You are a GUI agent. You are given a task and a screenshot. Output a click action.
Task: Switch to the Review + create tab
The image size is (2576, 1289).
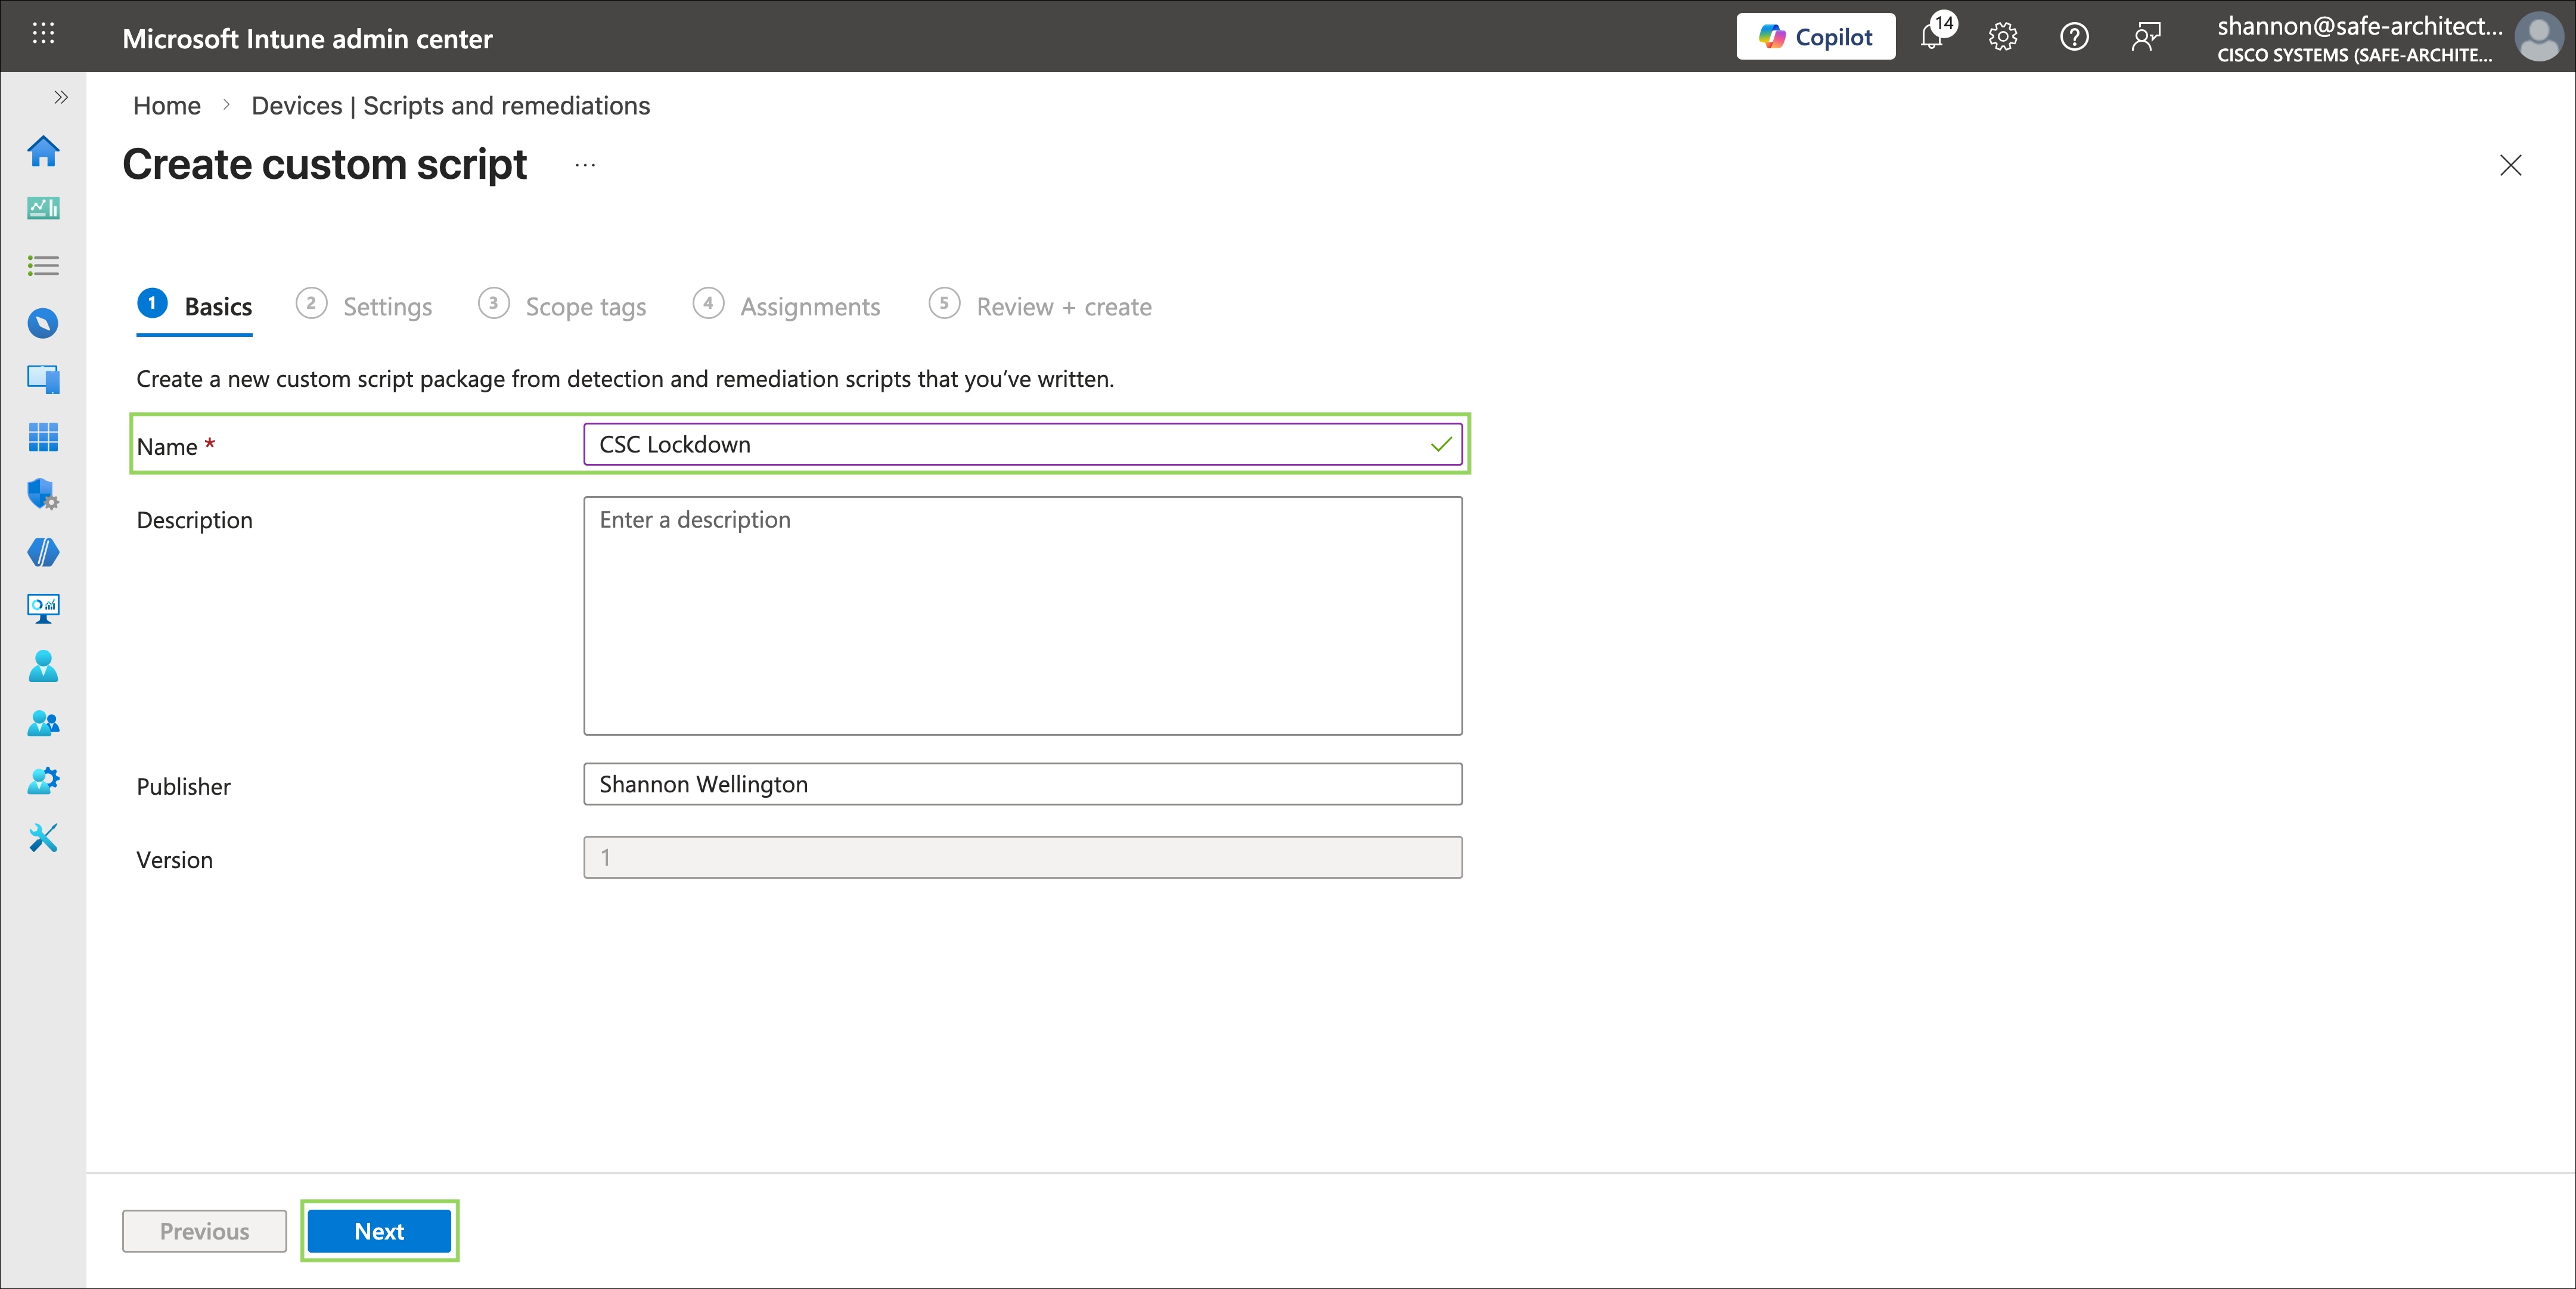[1040, 306]
